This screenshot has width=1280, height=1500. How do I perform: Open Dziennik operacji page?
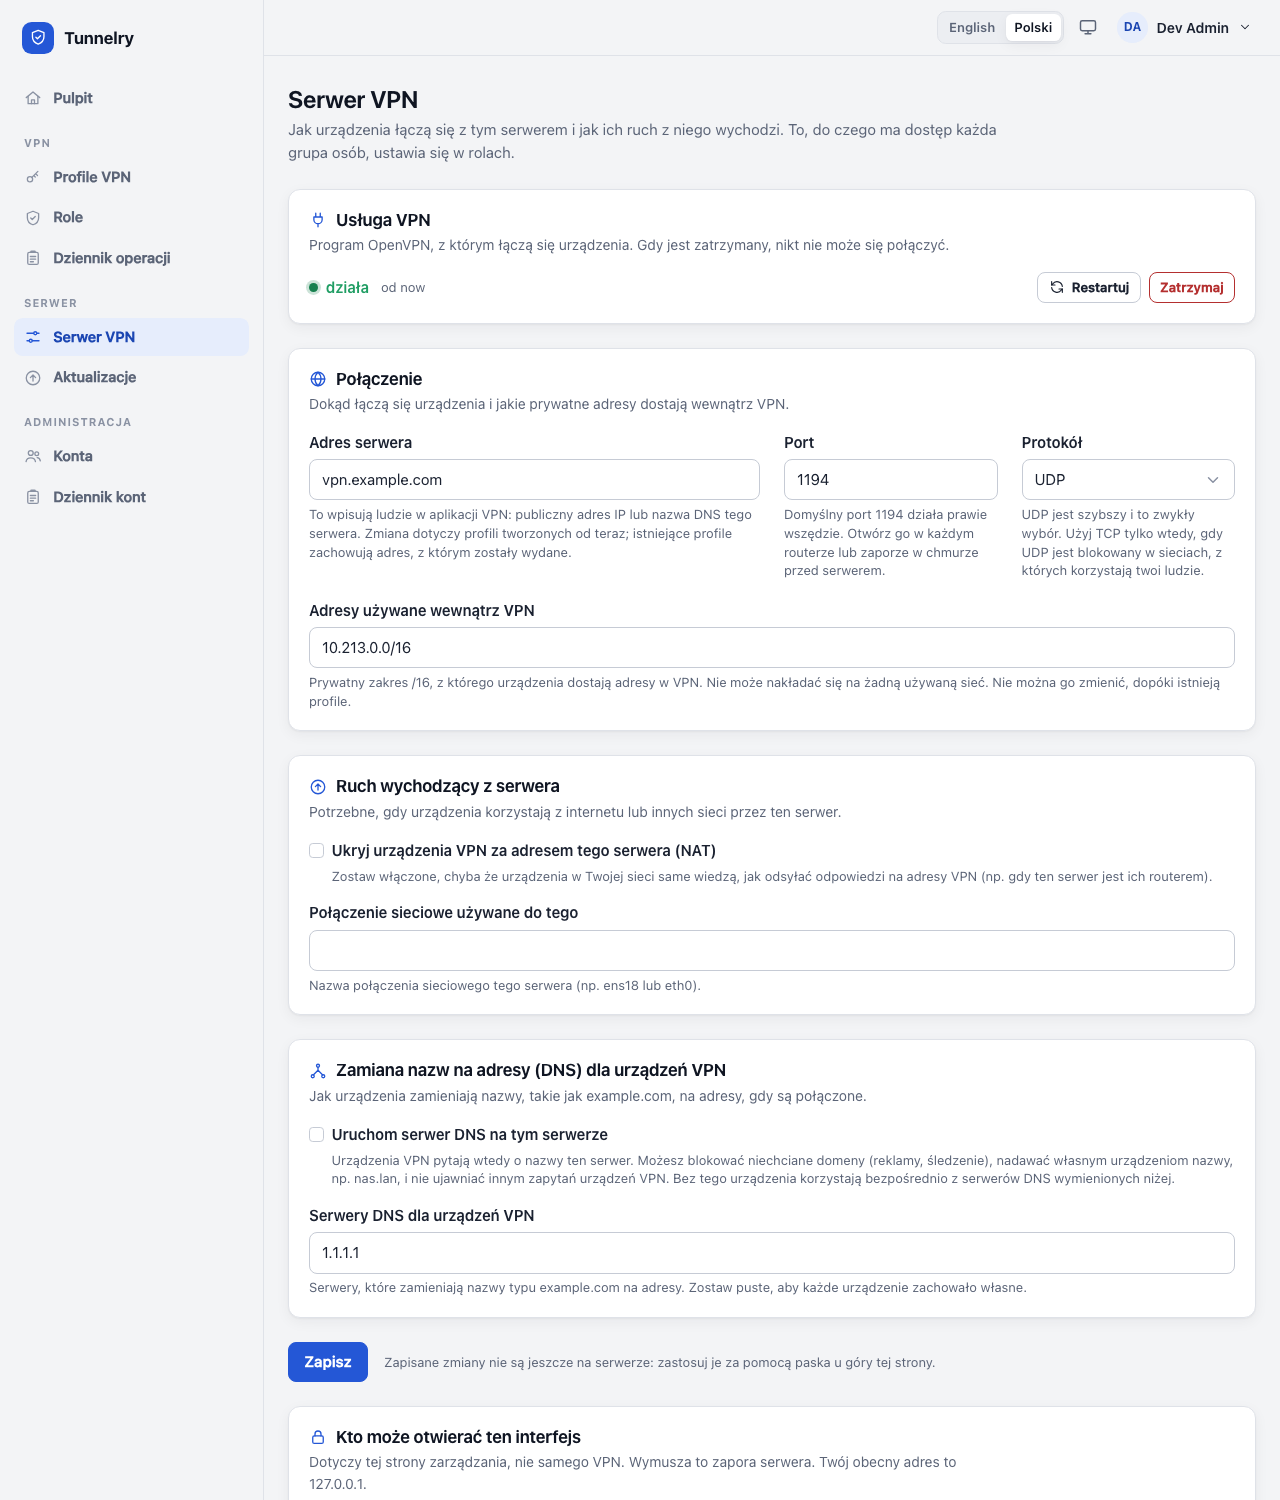(x=131, y=258)
